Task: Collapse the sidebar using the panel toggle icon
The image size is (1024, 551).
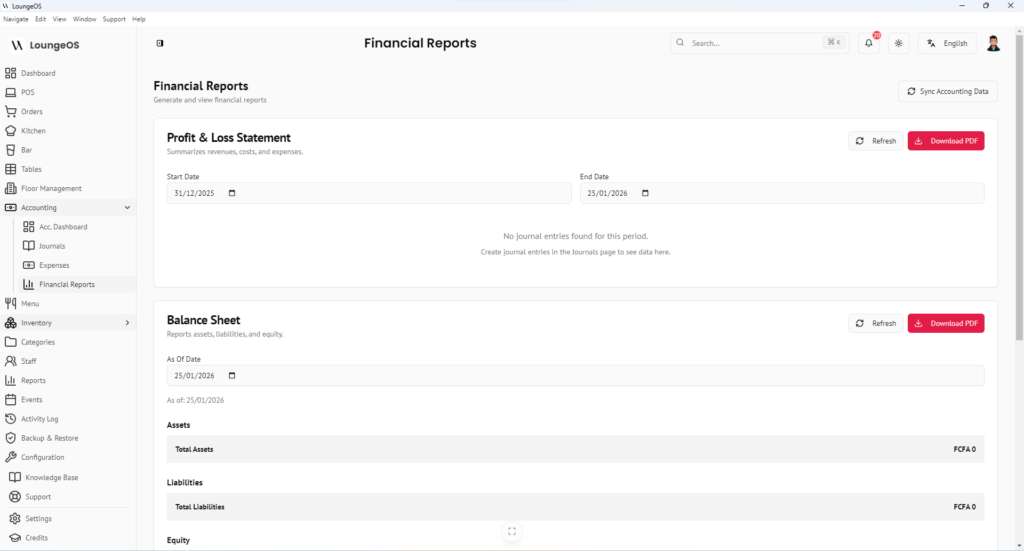Action: coord(160,43)
